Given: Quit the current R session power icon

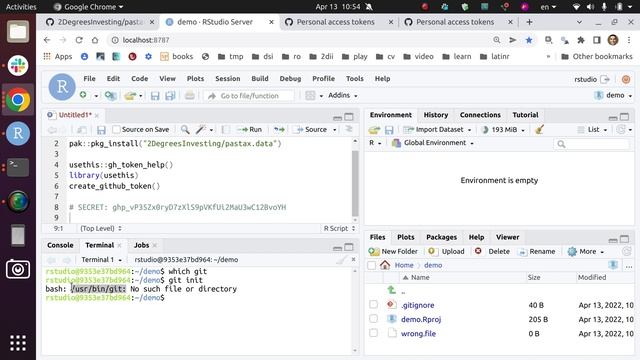Looking at the screenshot, I should pyautogui.click(x=626, y=79).
